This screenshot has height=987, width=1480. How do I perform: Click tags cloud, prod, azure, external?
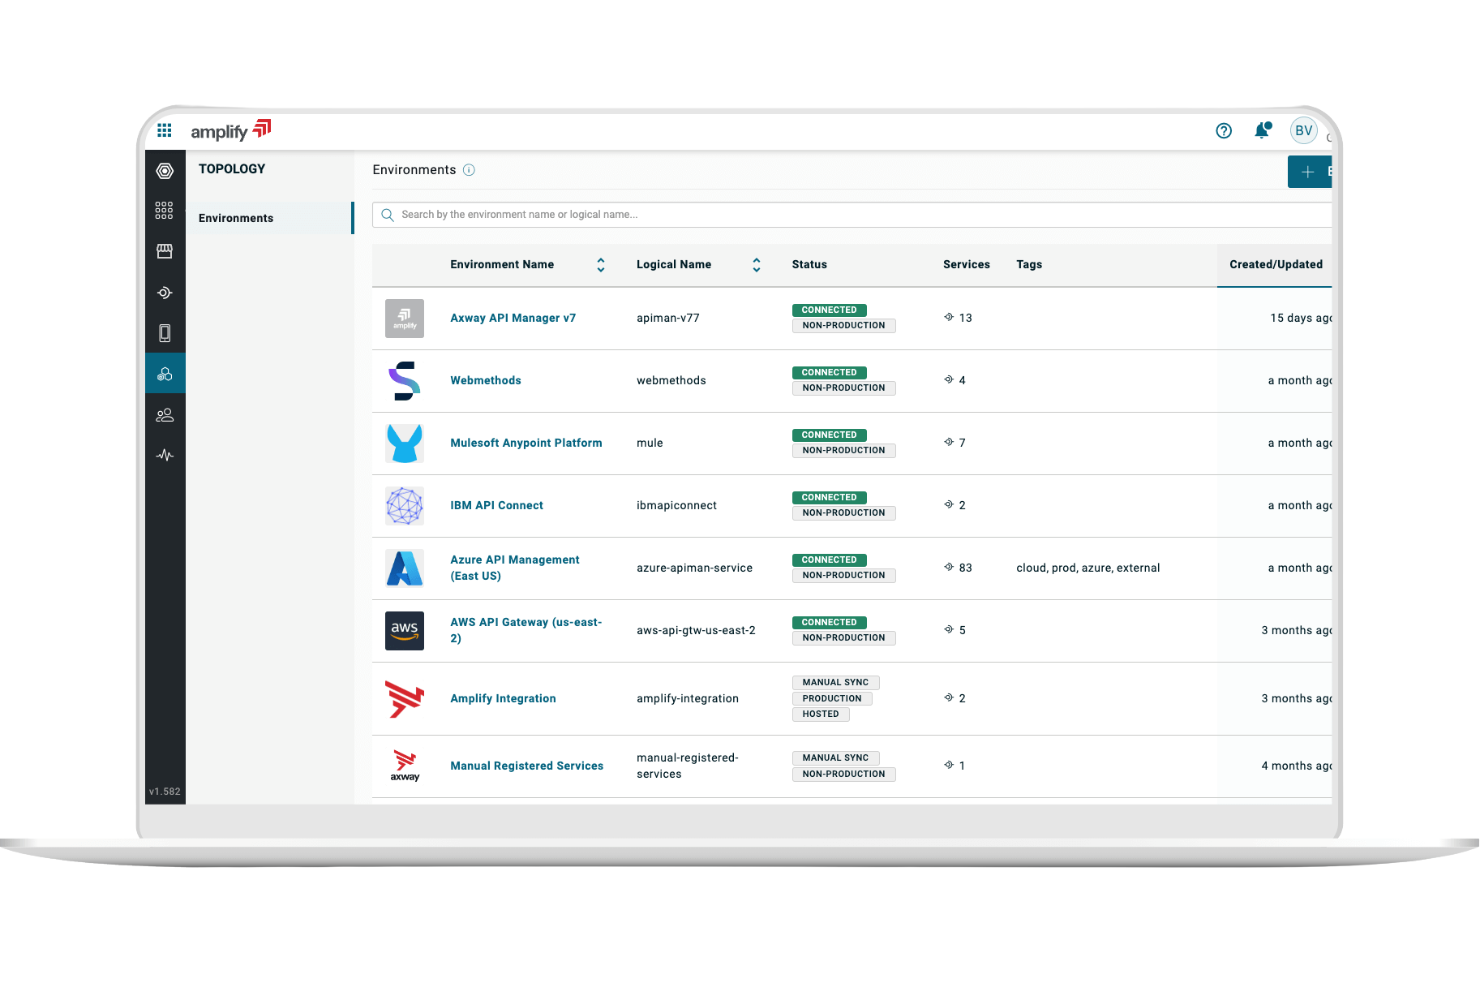coord(1088,568)
